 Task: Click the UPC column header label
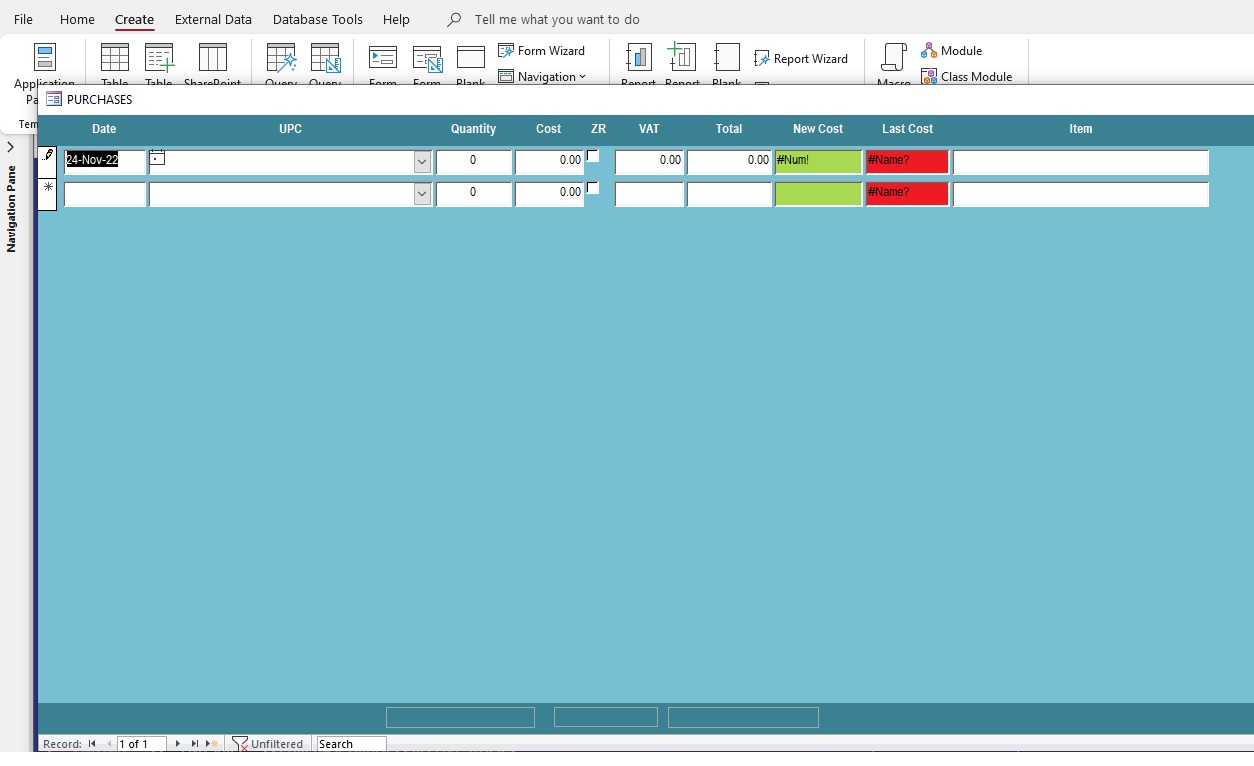point(290,129)
